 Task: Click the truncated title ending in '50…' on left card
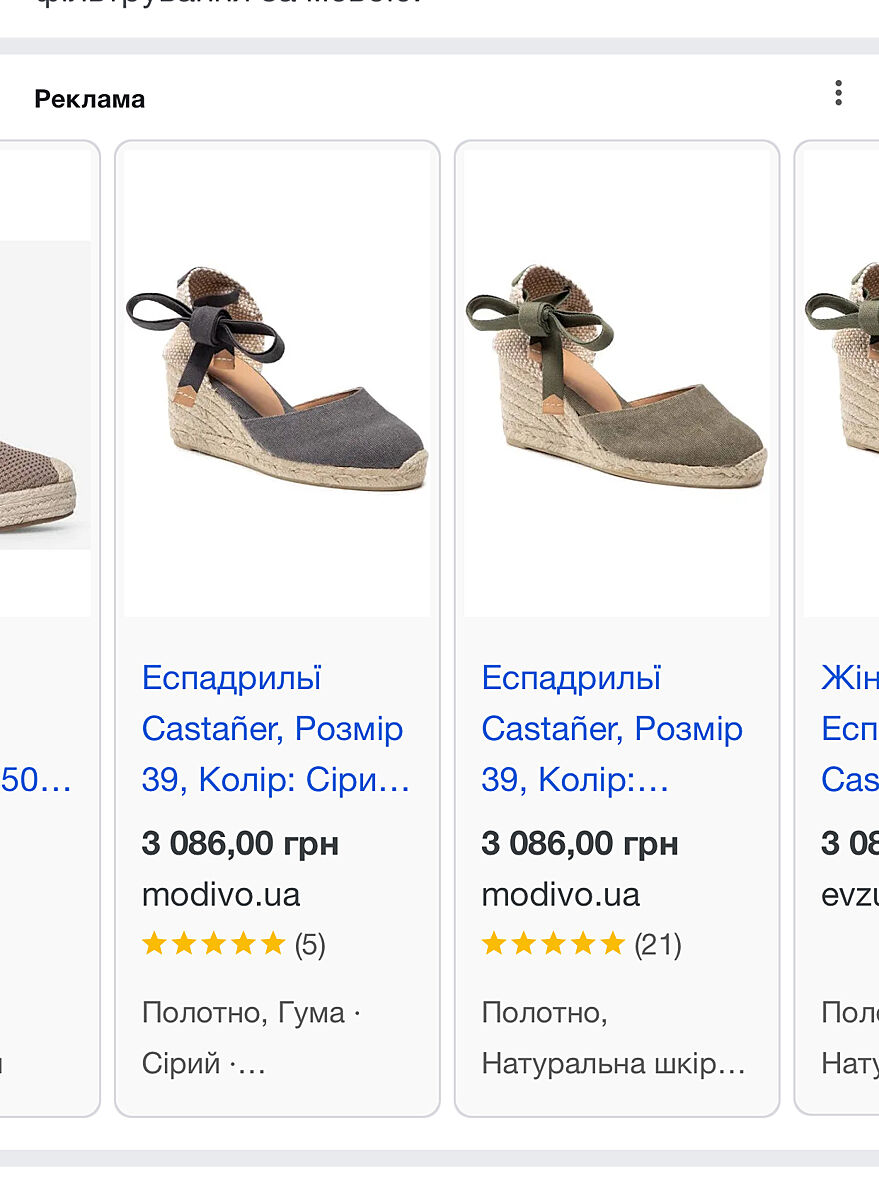pyautogui.click(x=36, y=780)
